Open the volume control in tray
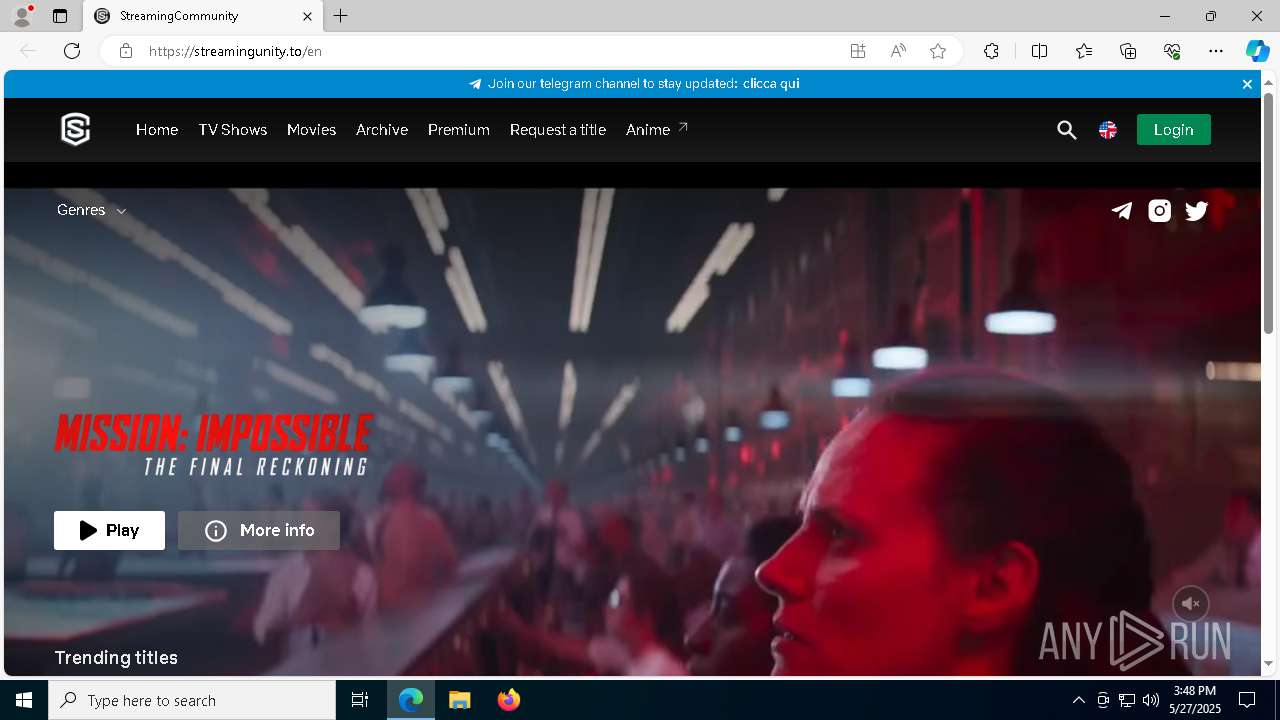Image resolution: width=1280 pixels, height=720 pixels. click(x=1151, y=700)
